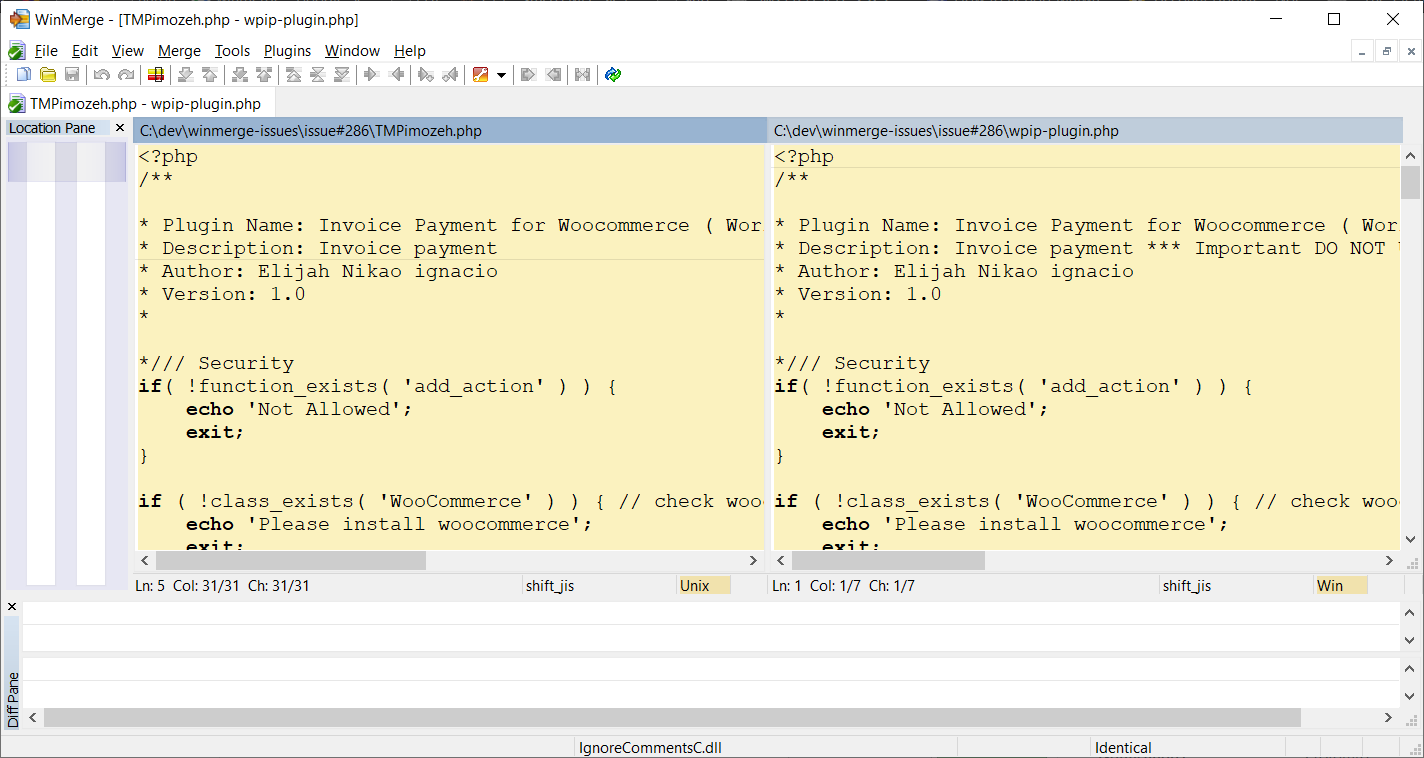The image size is (1424, 758).
Task: Jump to the Previous Difference icon
Action: pyautogui.click(x=209, y=74)
